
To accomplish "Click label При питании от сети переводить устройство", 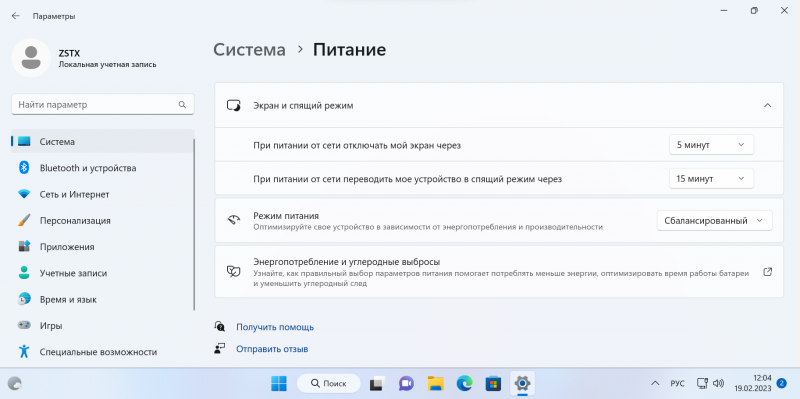I will tap(408, 179).
